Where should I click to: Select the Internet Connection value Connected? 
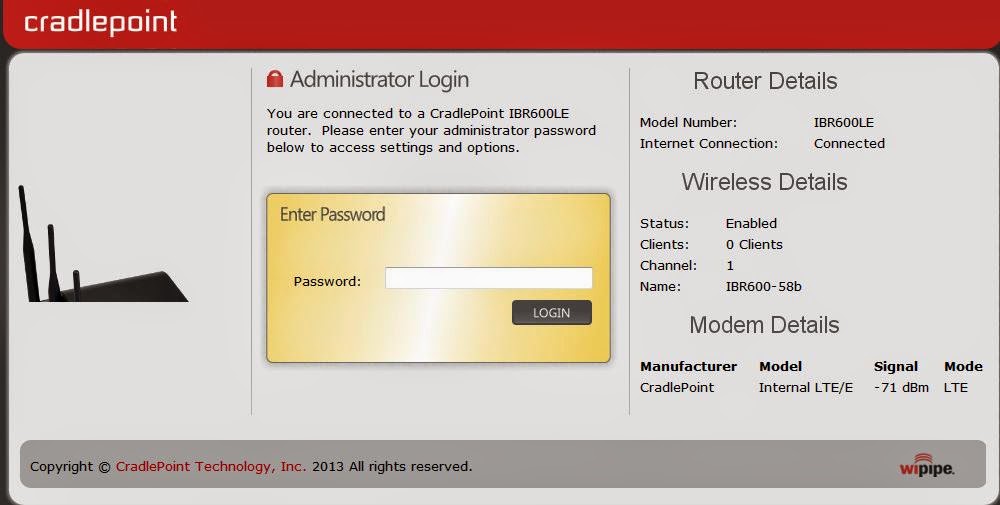(x=849, y=143)
